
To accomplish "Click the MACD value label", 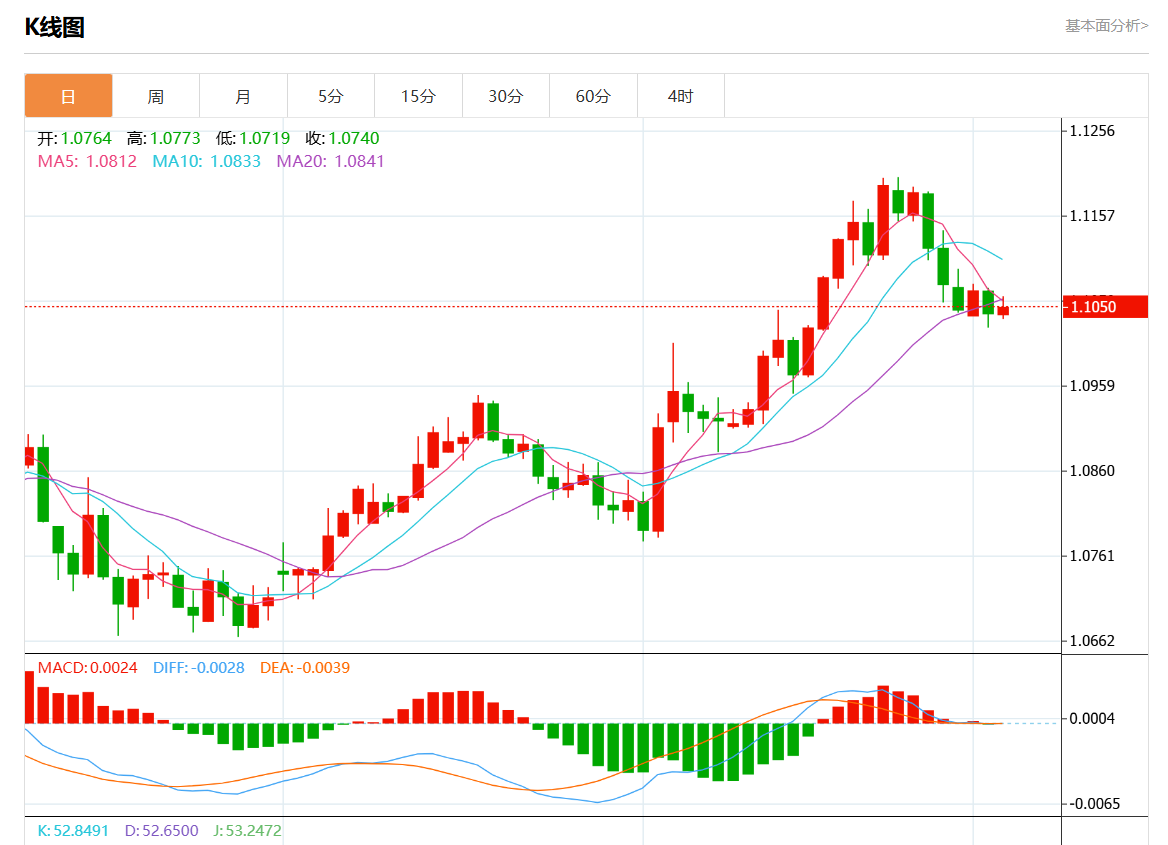I will click(87, 668).
